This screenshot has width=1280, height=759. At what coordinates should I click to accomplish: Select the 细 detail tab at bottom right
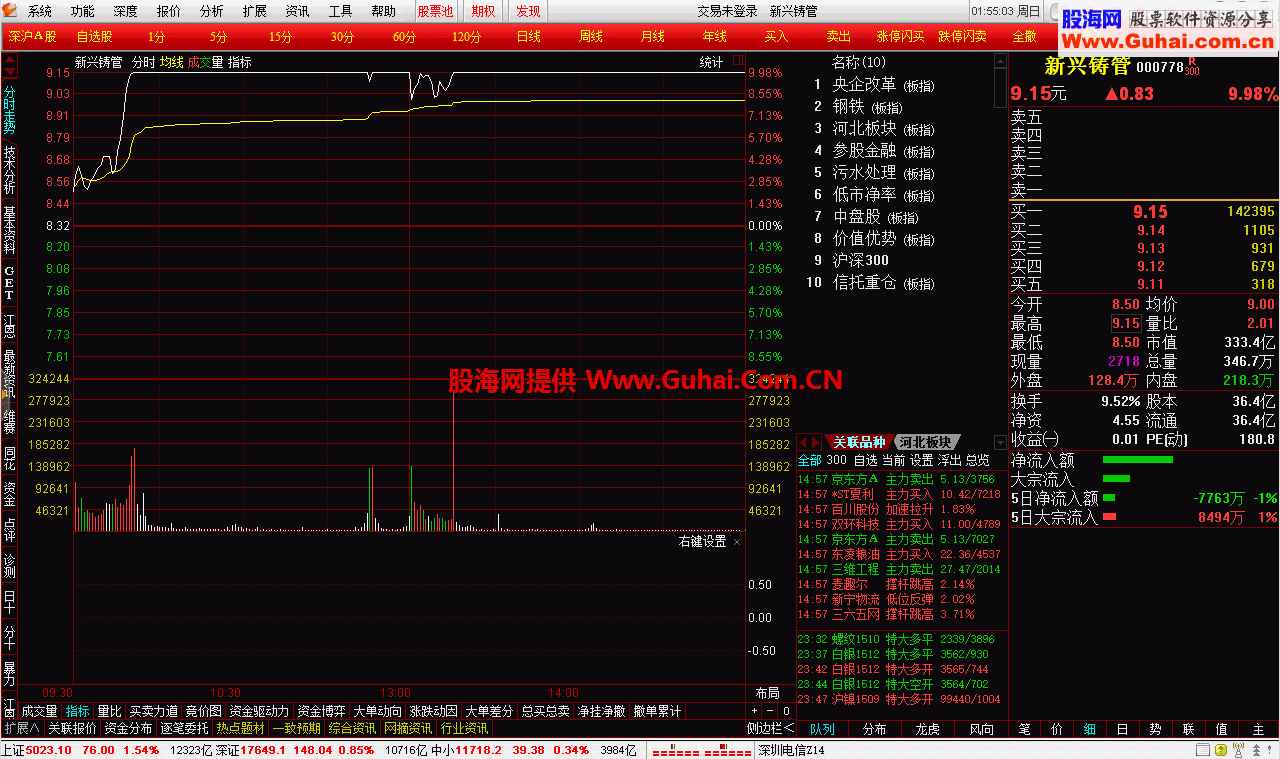click(x=1089, y=729)
